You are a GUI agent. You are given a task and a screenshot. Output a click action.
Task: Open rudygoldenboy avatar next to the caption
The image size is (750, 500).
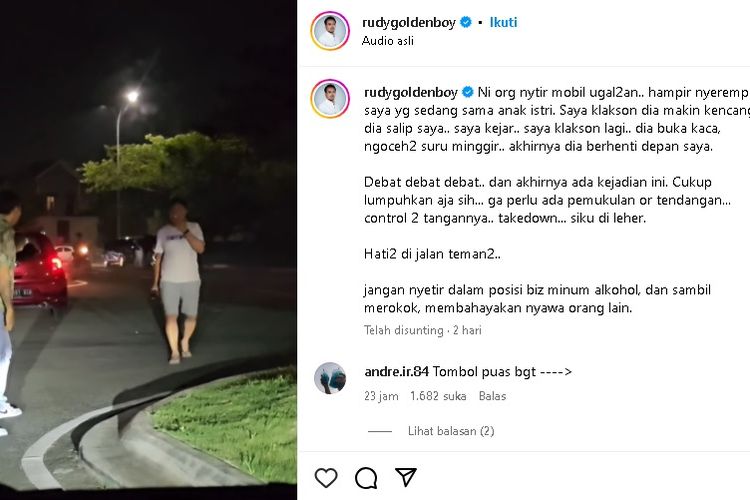tap(330, 99)
